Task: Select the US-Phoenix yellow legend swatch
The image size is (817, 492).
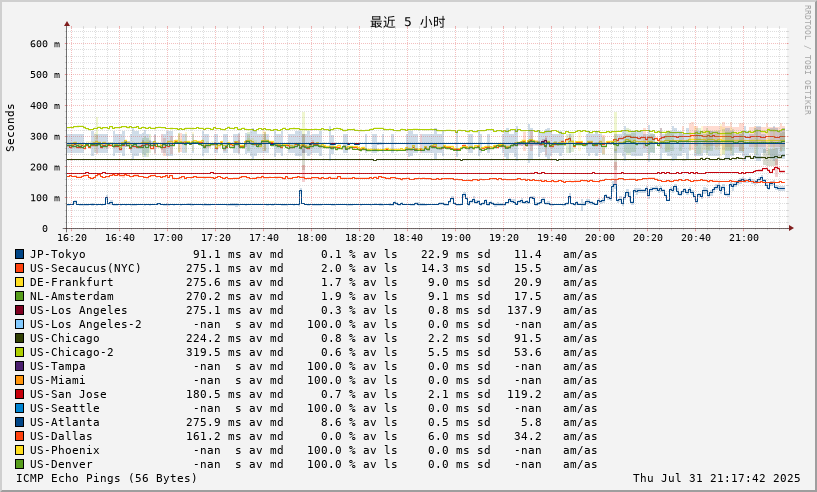Action: 19,450
